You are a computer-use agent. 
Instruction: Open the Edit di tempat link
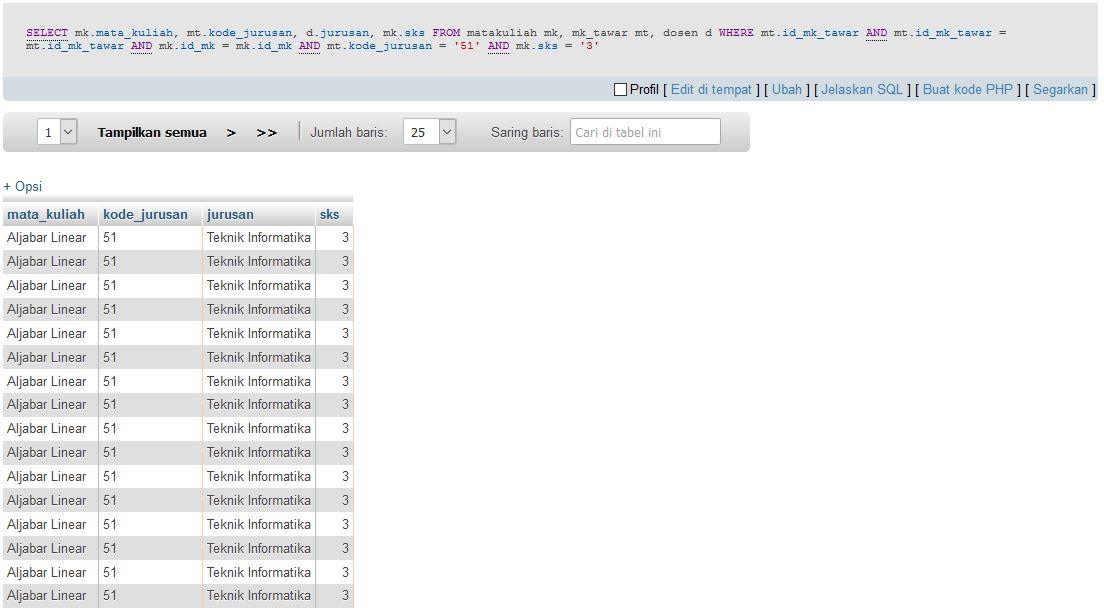coord(711,89)
